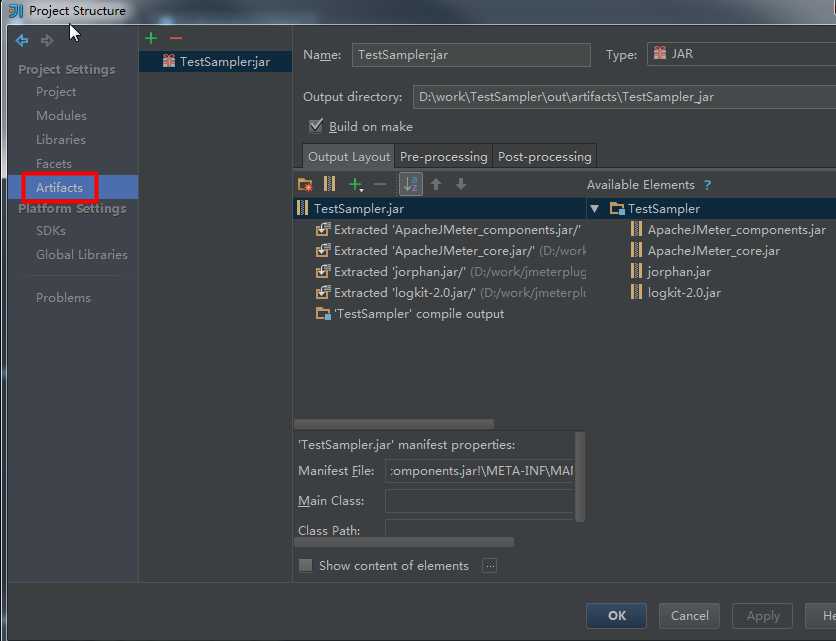Image resolution: width=836 pixels, height=641 pixels.
Task: Click the Output directory field
Action: 624,97
